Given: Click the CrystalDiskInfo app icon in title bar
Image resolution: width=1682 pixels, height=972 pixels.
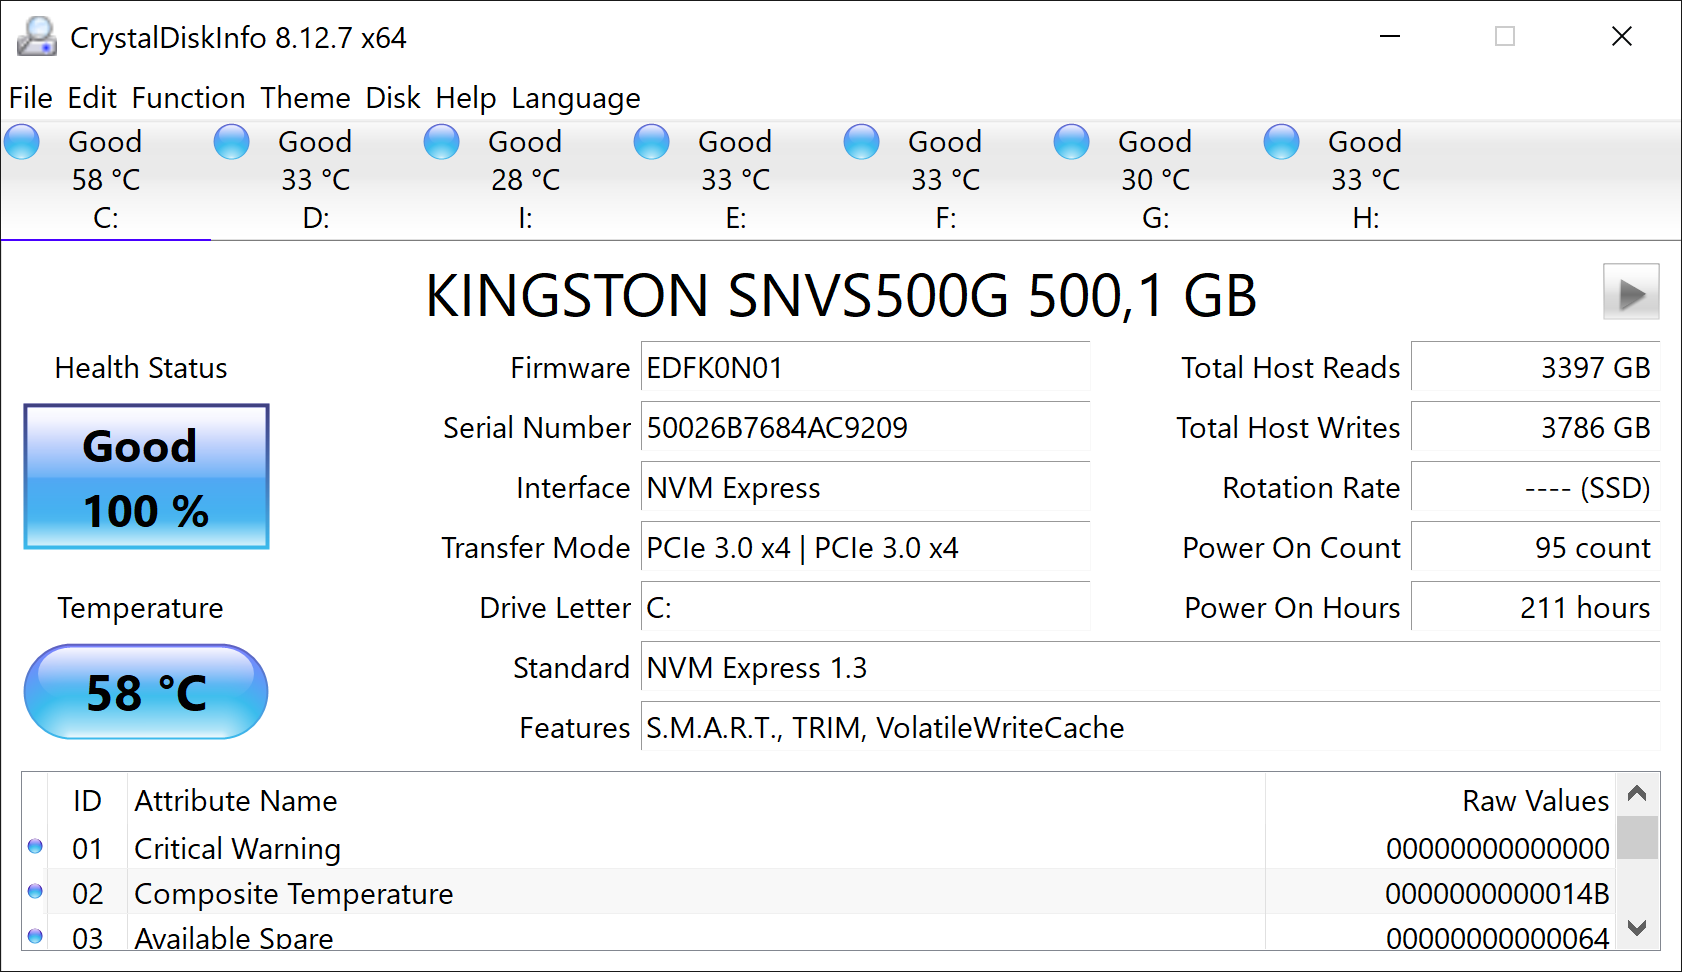Looking at the screenshot, I should [x=37, y=37].
